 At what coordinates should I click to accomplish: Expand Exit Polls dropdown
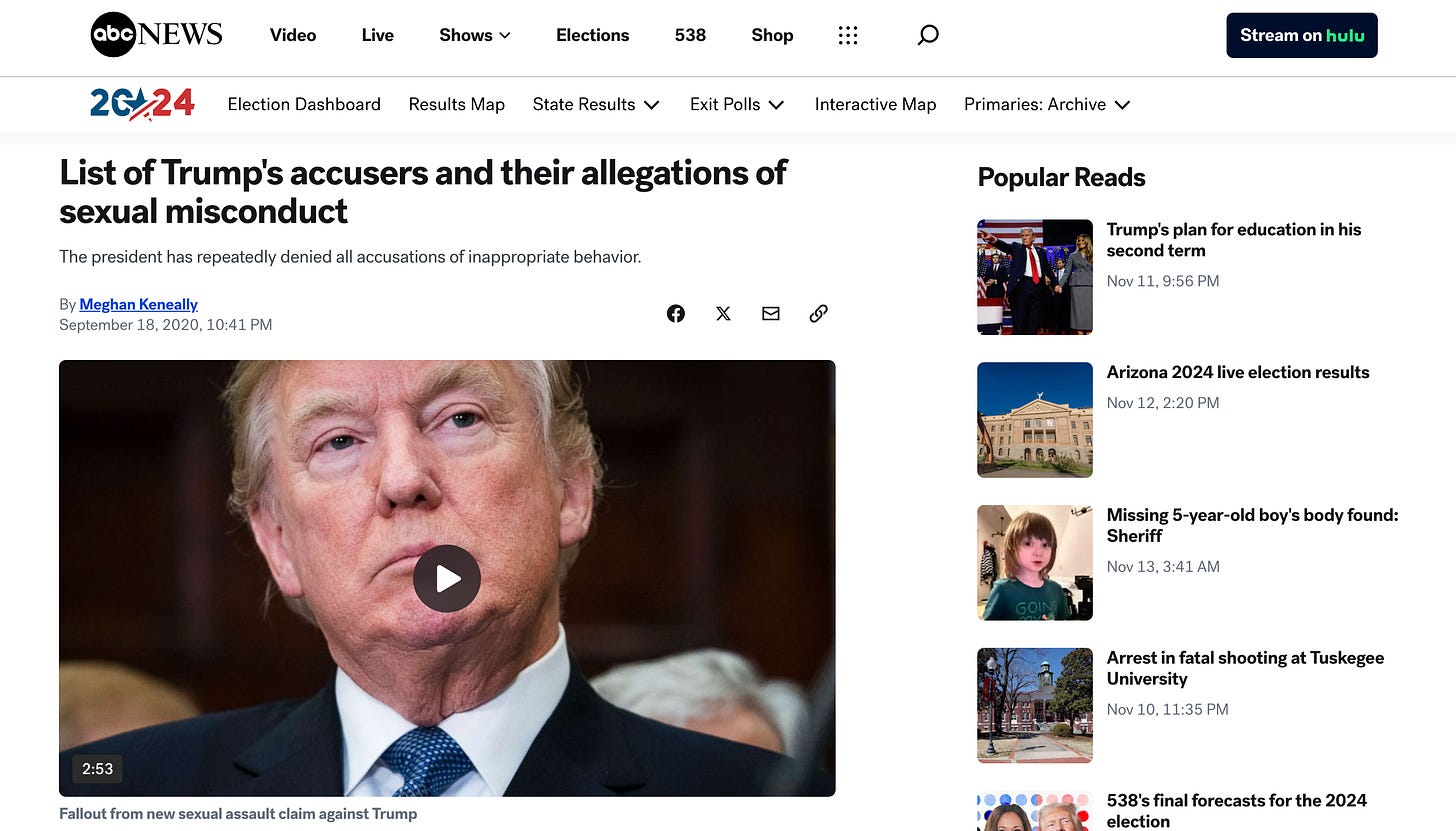tap(737, 104)
